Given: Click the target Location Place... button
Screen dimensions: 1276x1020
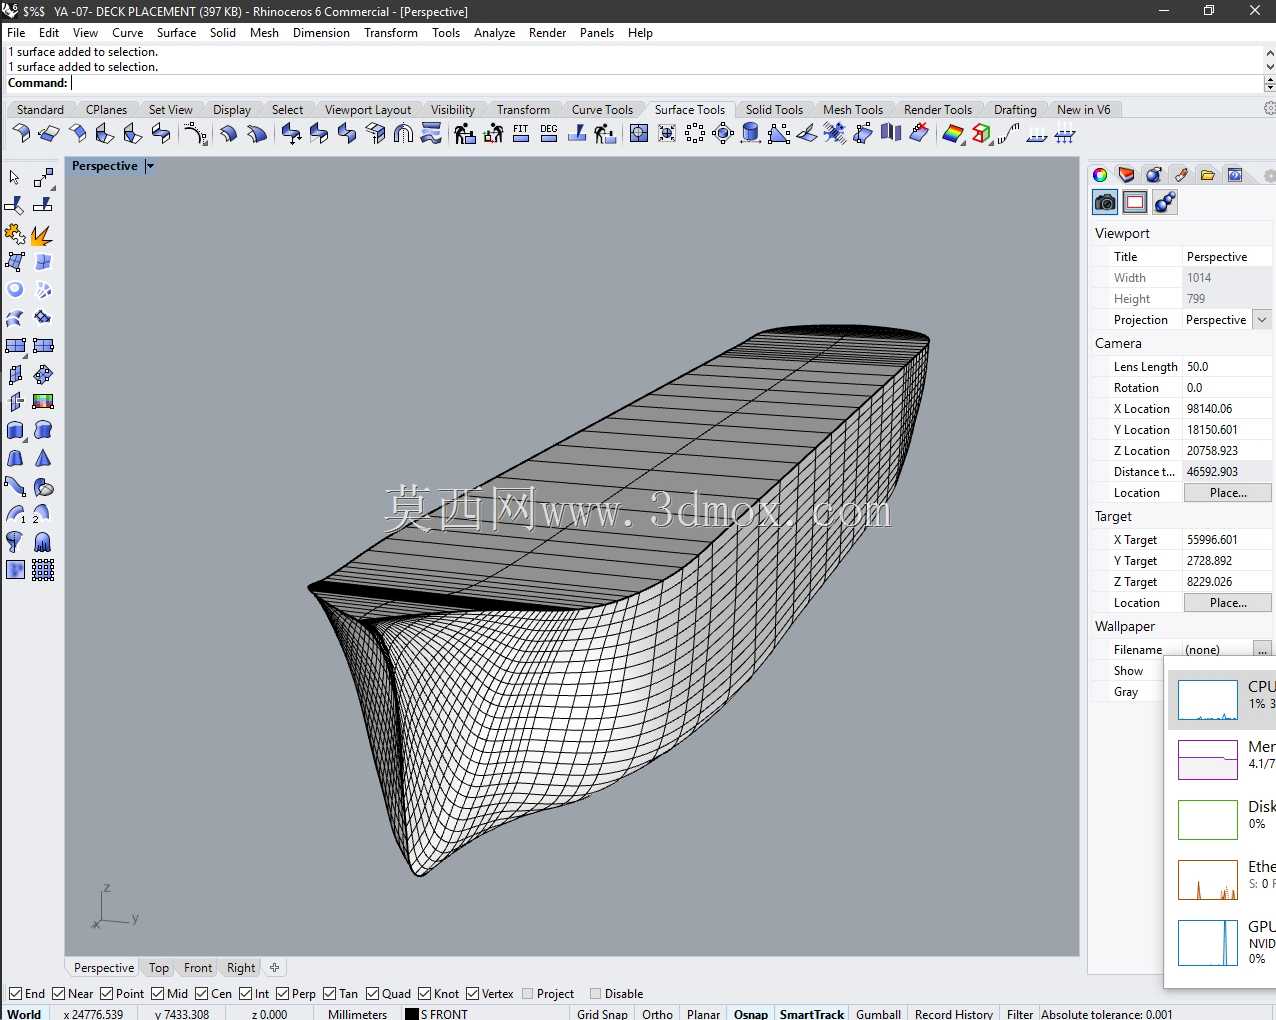Looking at the screenshot, I should [1228, 603].
